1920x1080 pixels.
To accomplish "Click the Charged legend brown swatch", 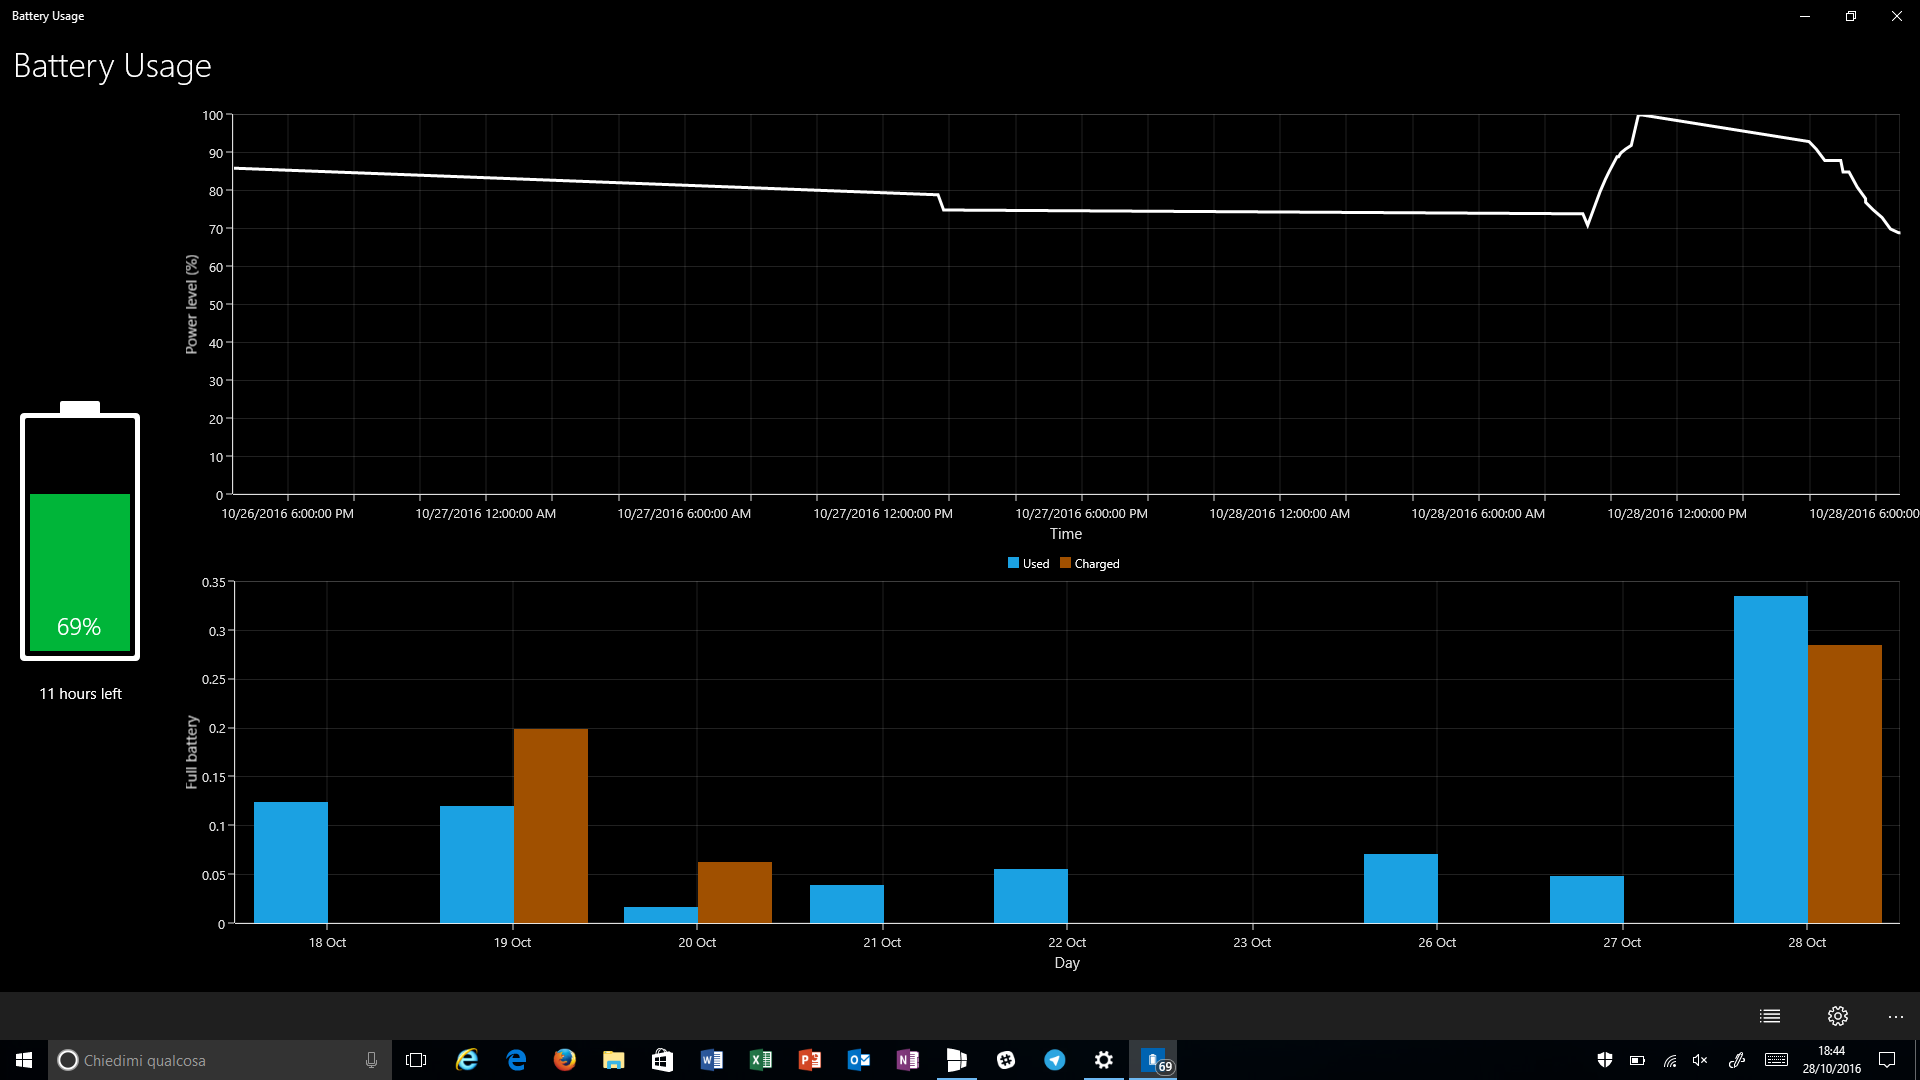I will (1065, 563).
